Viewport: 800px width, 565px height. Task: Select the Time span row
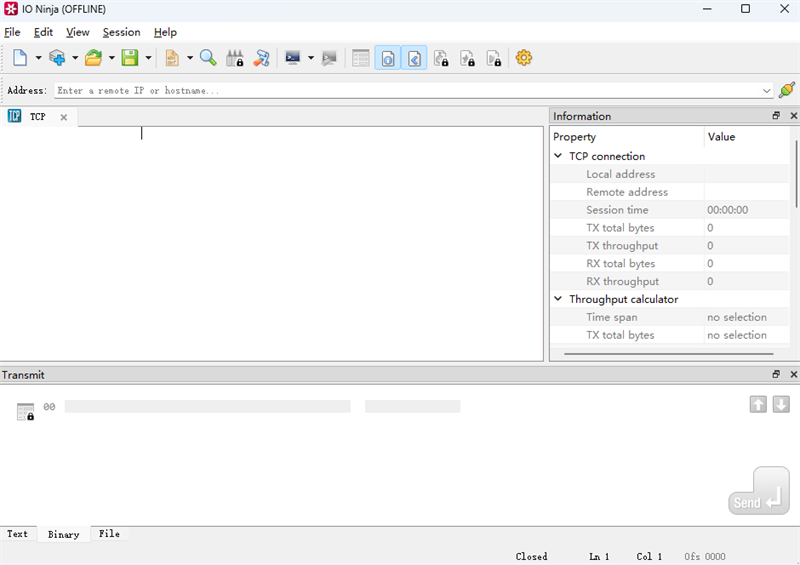point(670,317)
